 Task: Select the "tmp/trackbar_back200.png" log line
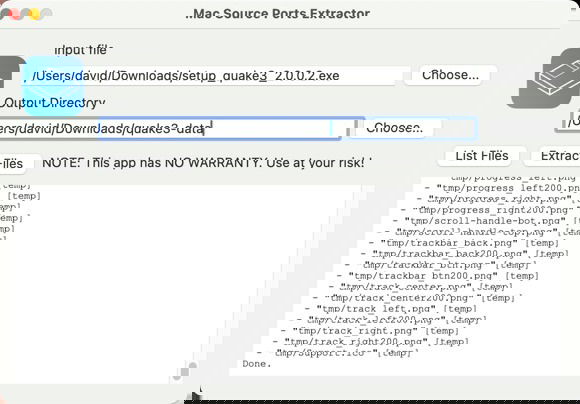coord(465,254)
